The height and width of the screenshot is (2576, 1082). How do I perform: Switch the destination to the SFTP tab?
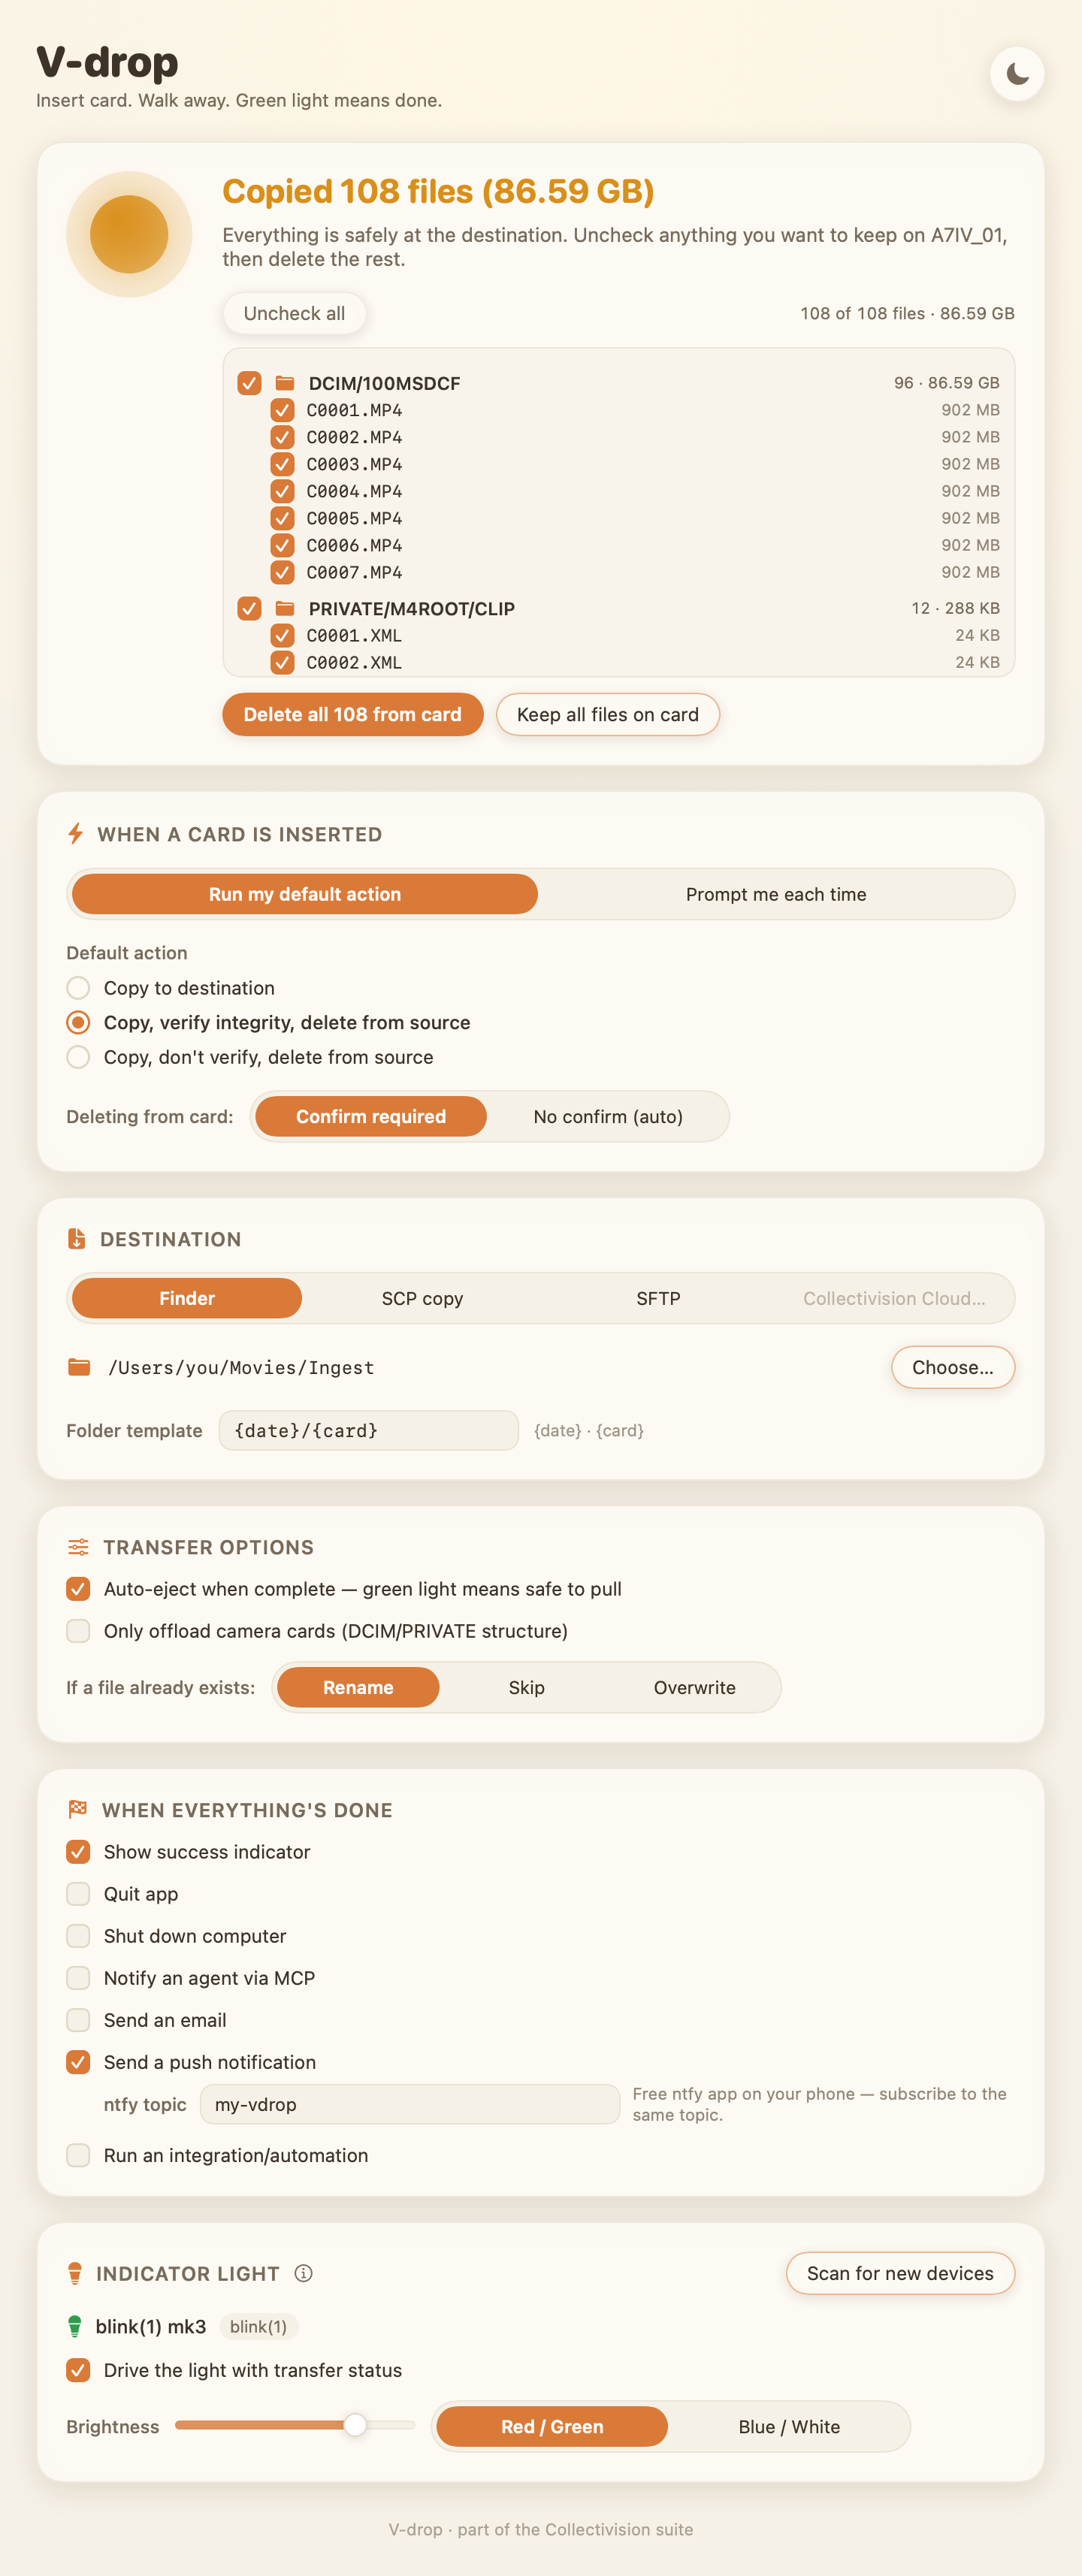pyautogui.click(x=658, y=1298)
